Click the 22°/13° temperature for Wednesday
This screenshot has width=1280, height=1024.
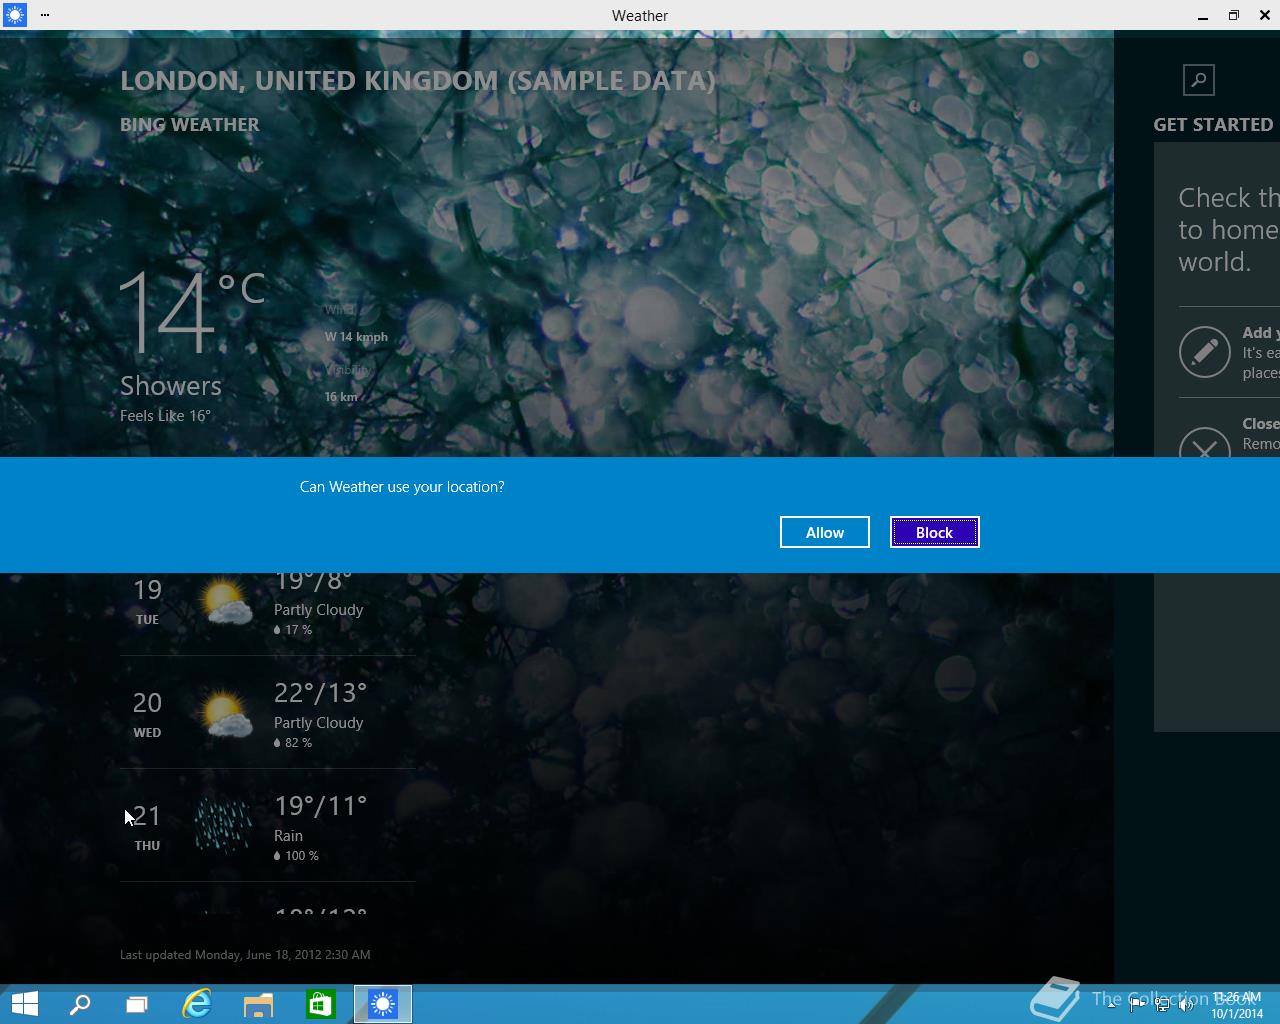click(320, 692)
